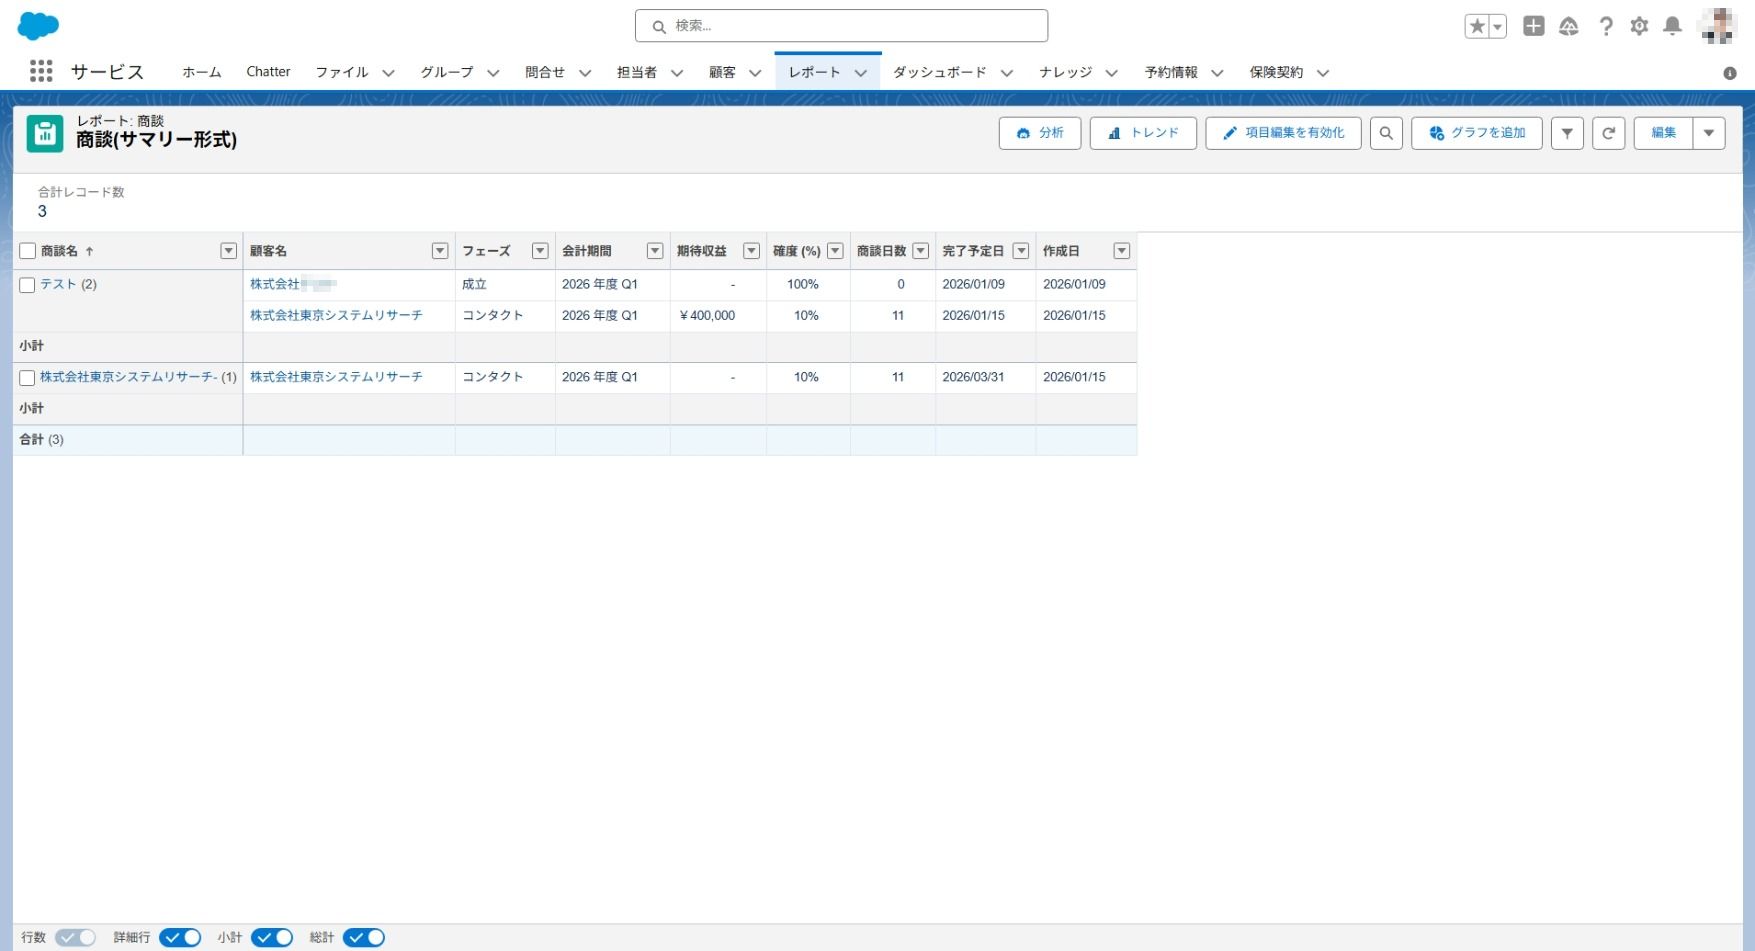Click the report filter funnel icon
The image size is (1755, 951).
point(1567,133)
